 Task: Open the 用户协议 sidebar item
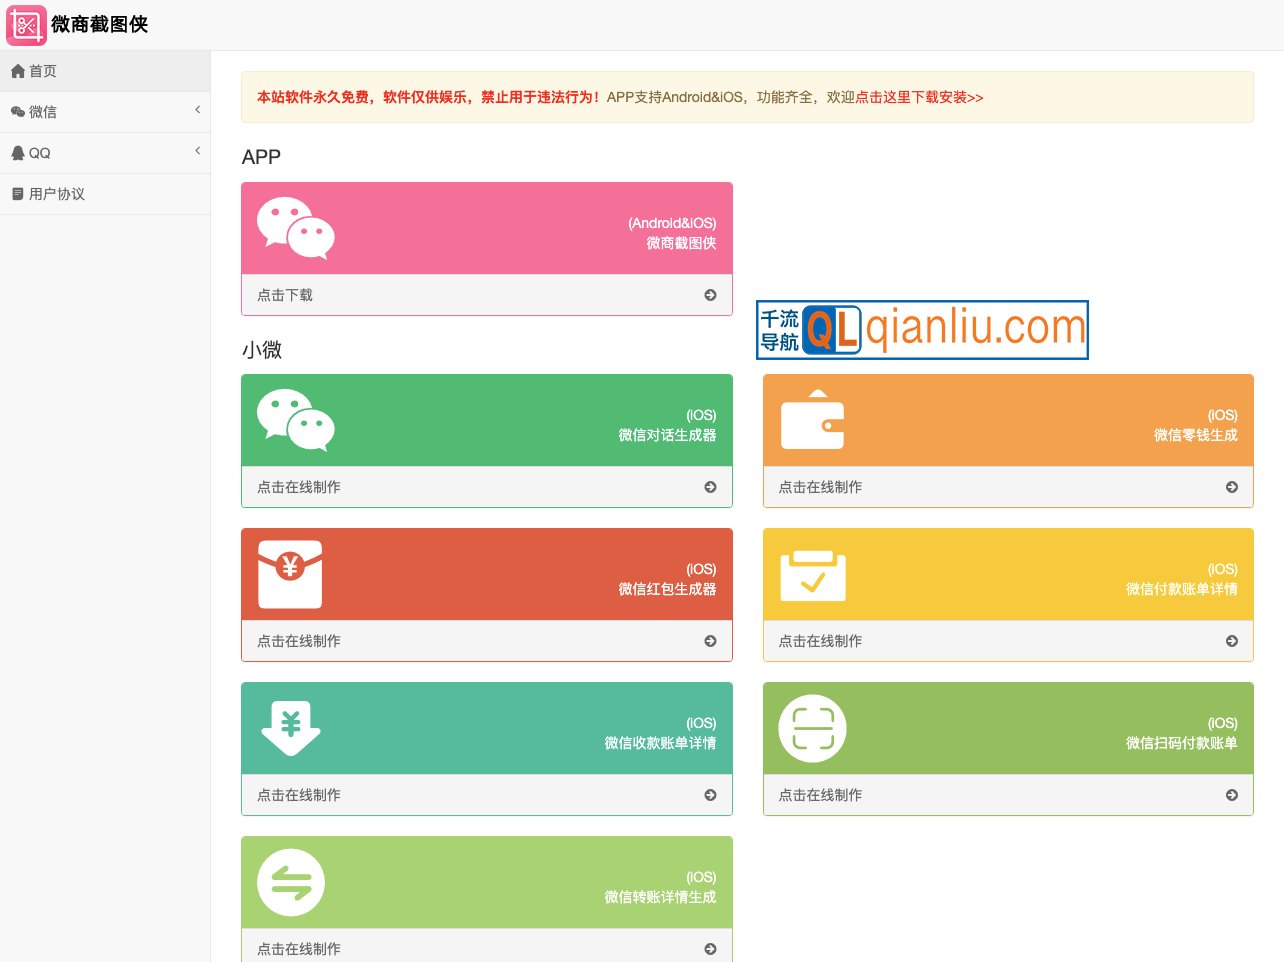(x=56, y=194)
